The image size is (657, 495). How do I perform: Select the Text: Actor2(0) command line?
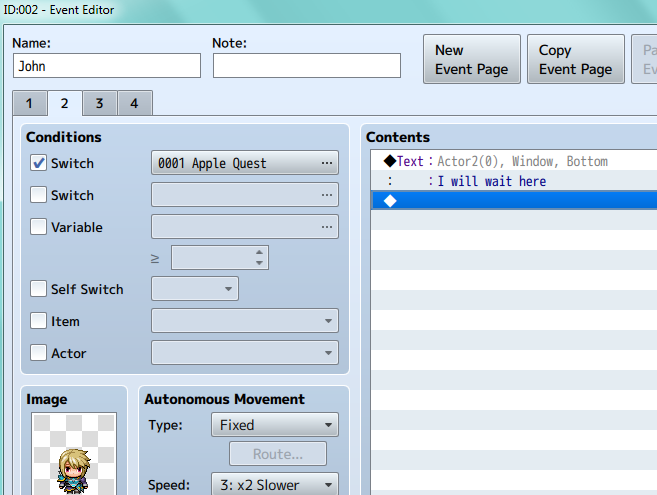pos(514,161)
